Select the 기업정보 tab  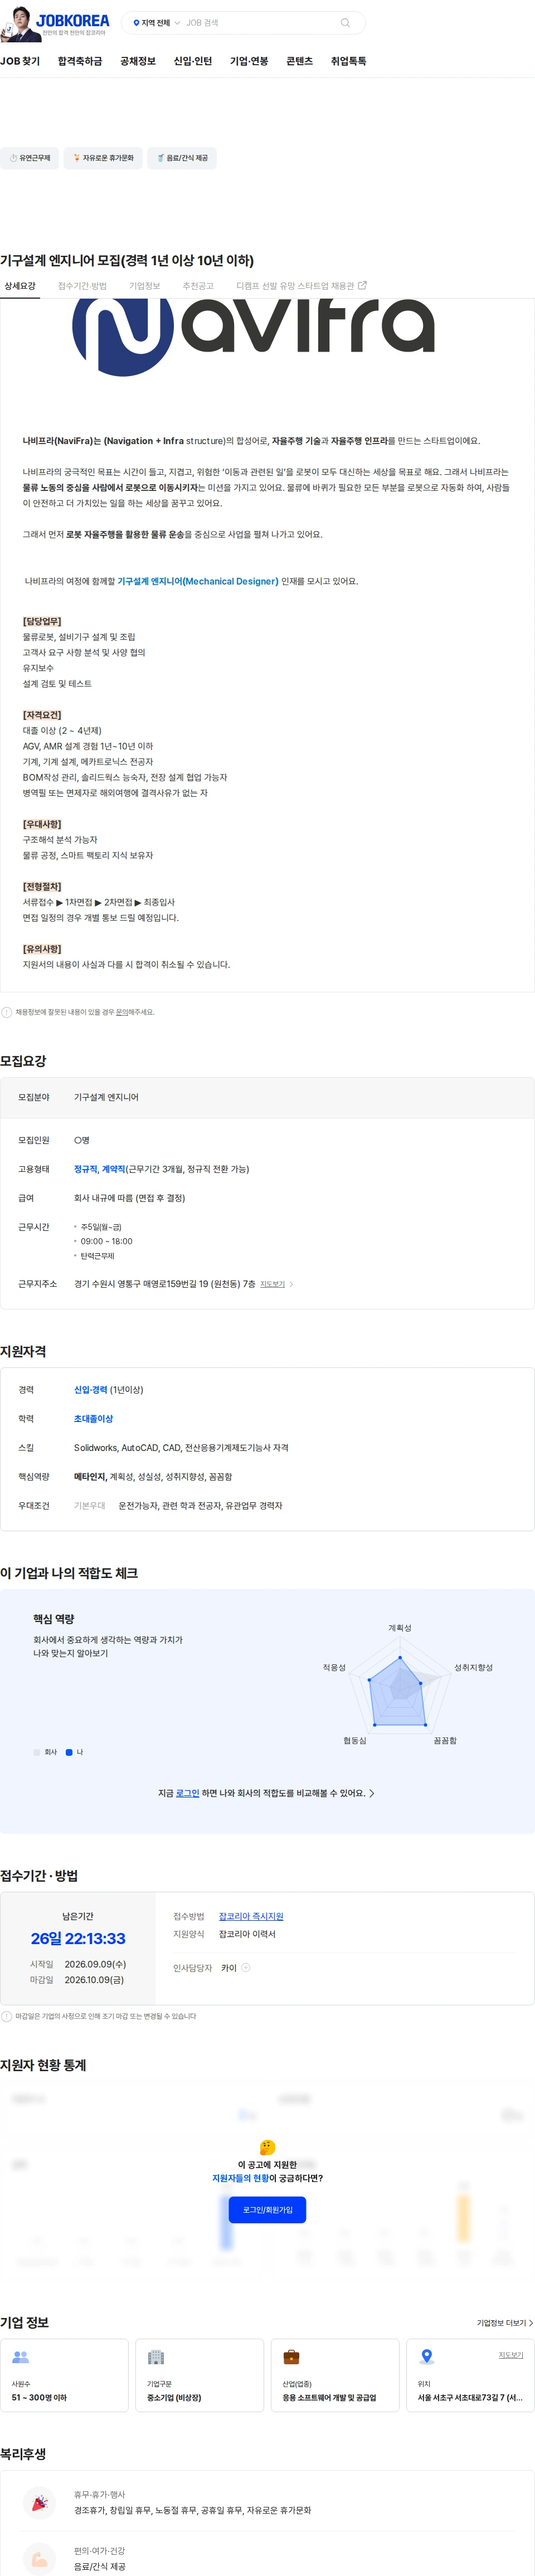[144, 286]
